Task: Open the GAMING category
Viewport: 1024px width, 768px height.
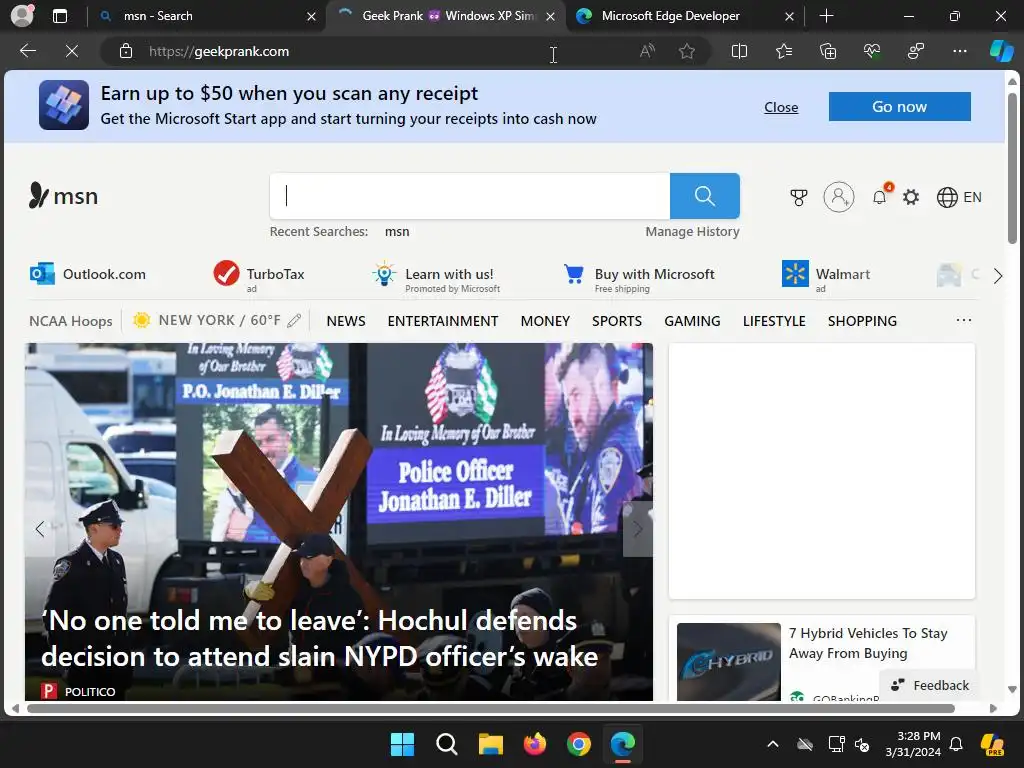Action: 692,321
